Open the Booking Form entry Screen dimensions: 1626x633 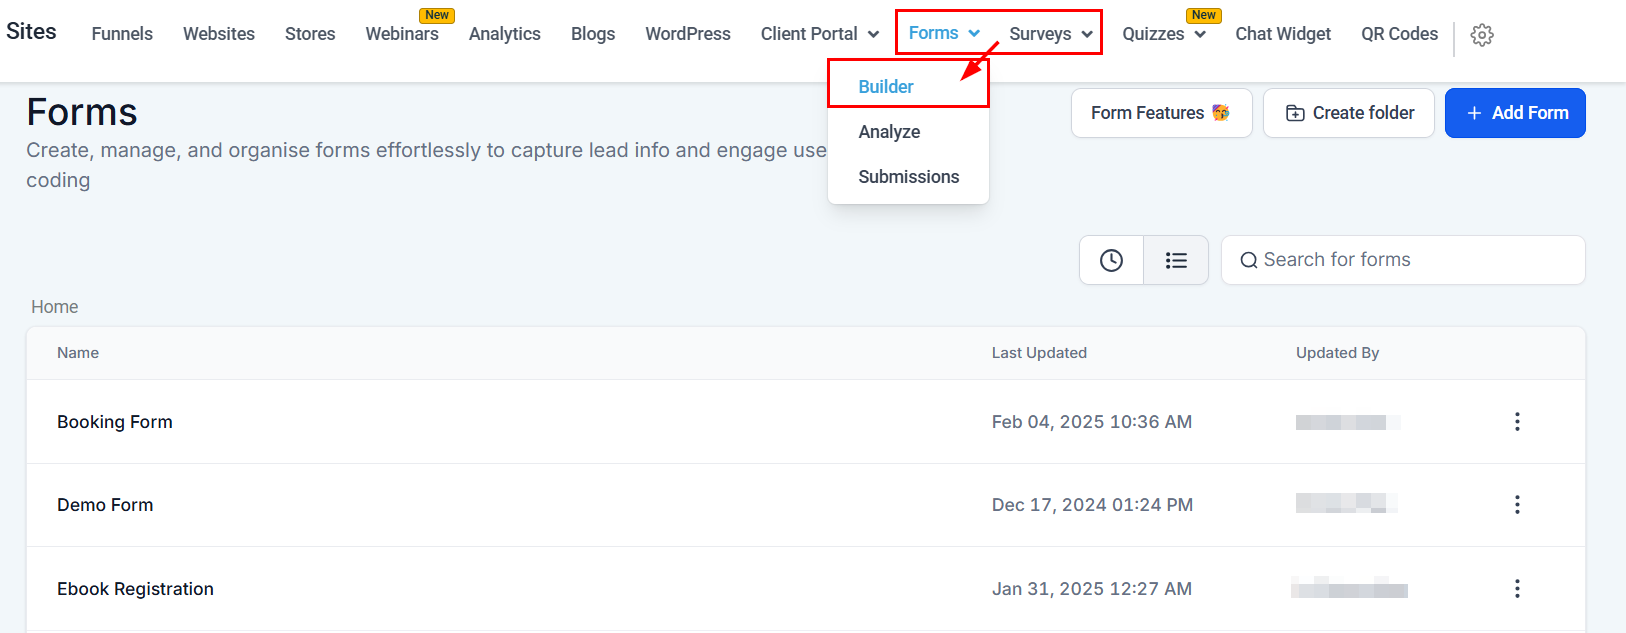click(x=115, y=422)
